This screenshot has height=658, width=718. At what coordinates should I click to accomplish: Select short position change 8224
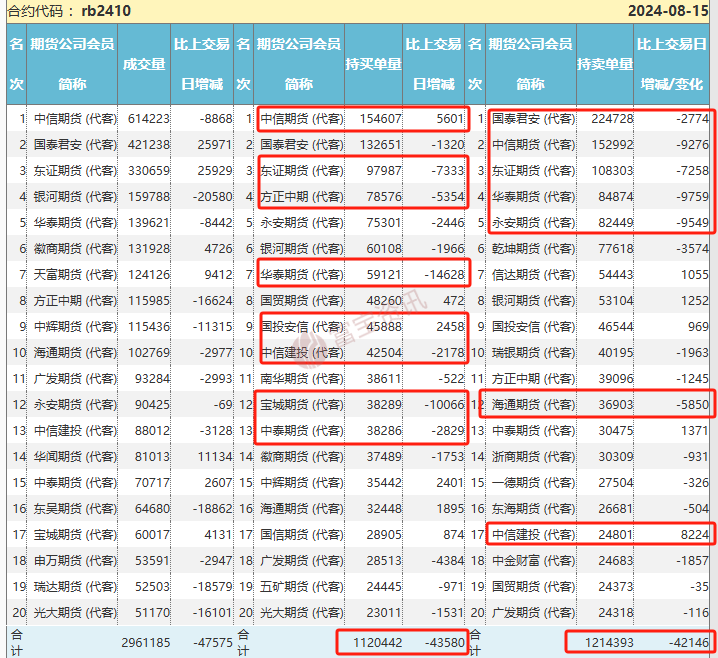click(695, 534)
